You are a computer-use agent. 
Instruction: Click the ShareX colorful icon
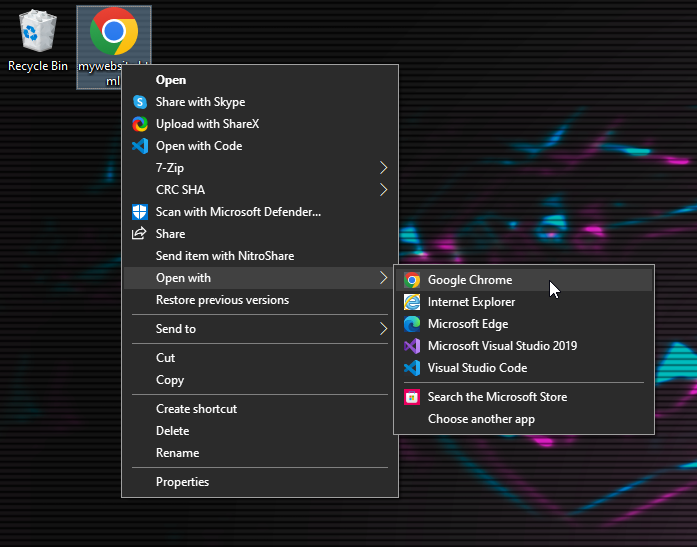point(140,124)
